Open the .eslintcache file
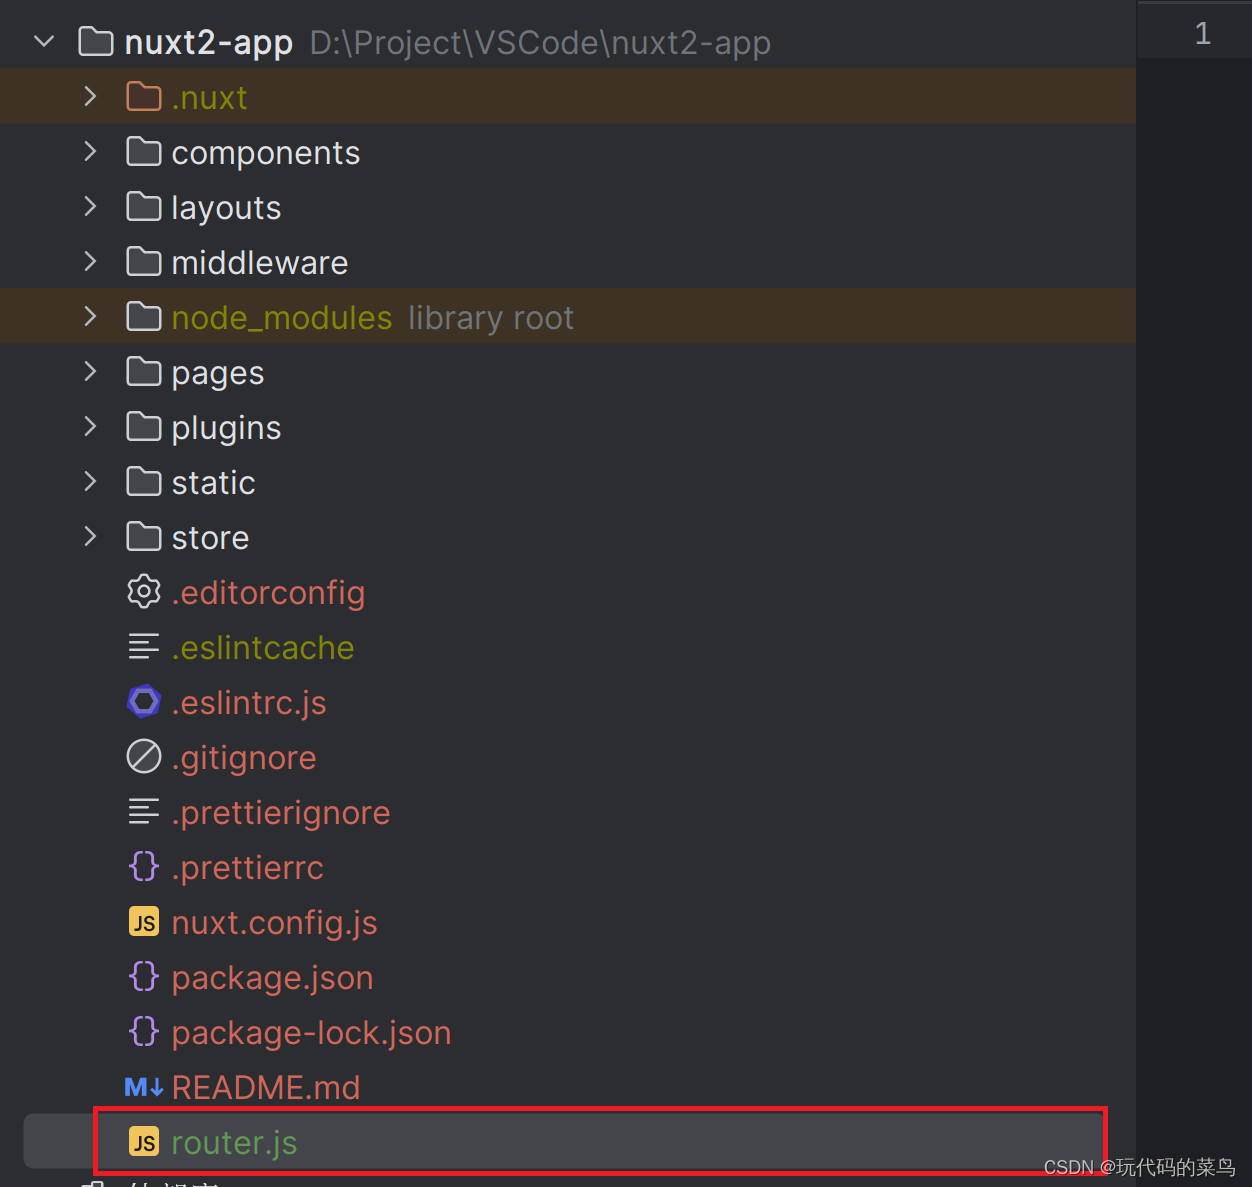 coord(263,646)
